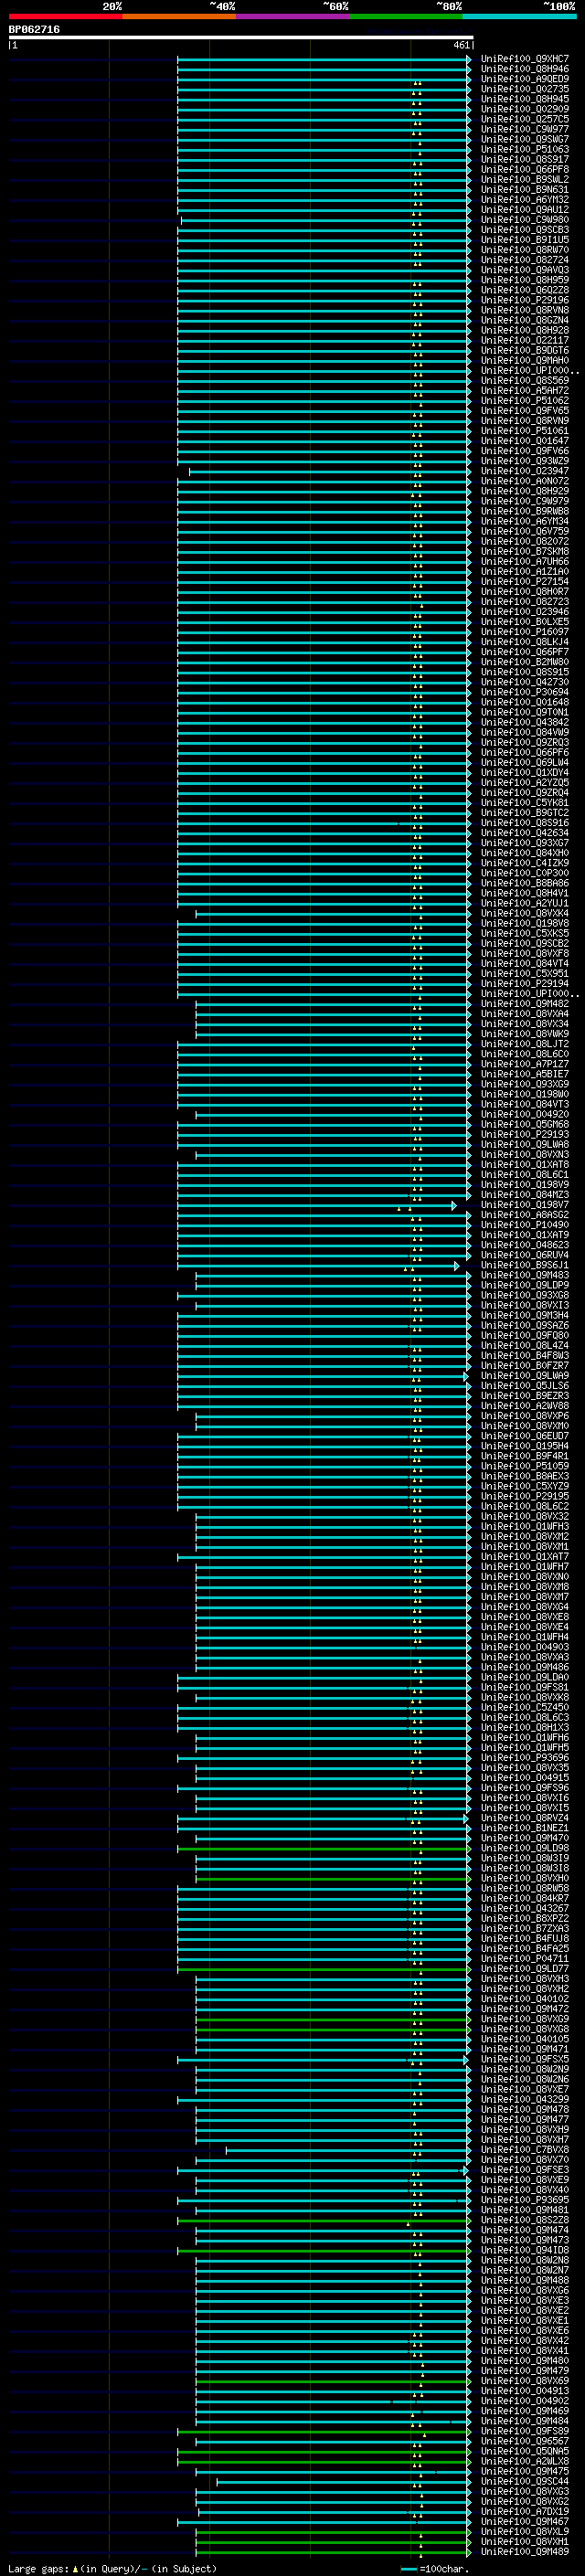The width and height of the screenshot is (585, 2576).
Task: Select label UniRef100_A2WV88
Action: click(x=525, y=1406)
